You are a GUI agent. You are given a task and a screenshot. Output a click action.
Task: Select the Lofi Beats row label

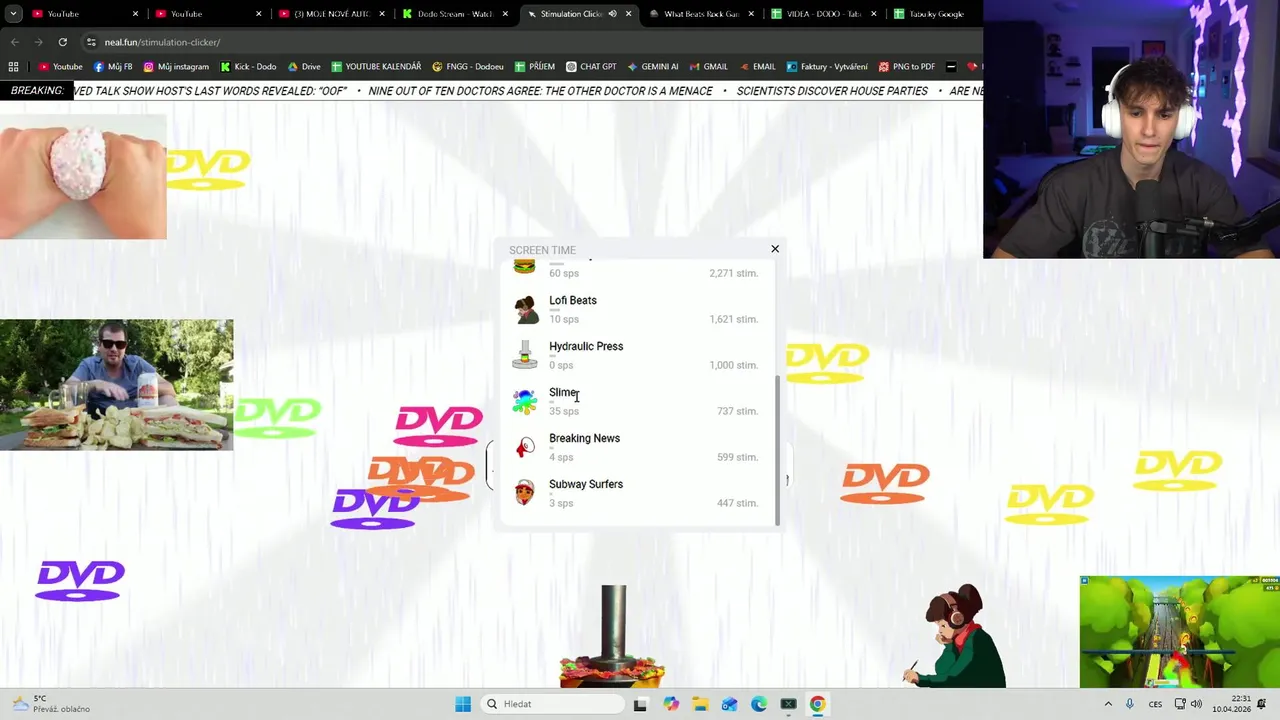click(x=573, y=300)
